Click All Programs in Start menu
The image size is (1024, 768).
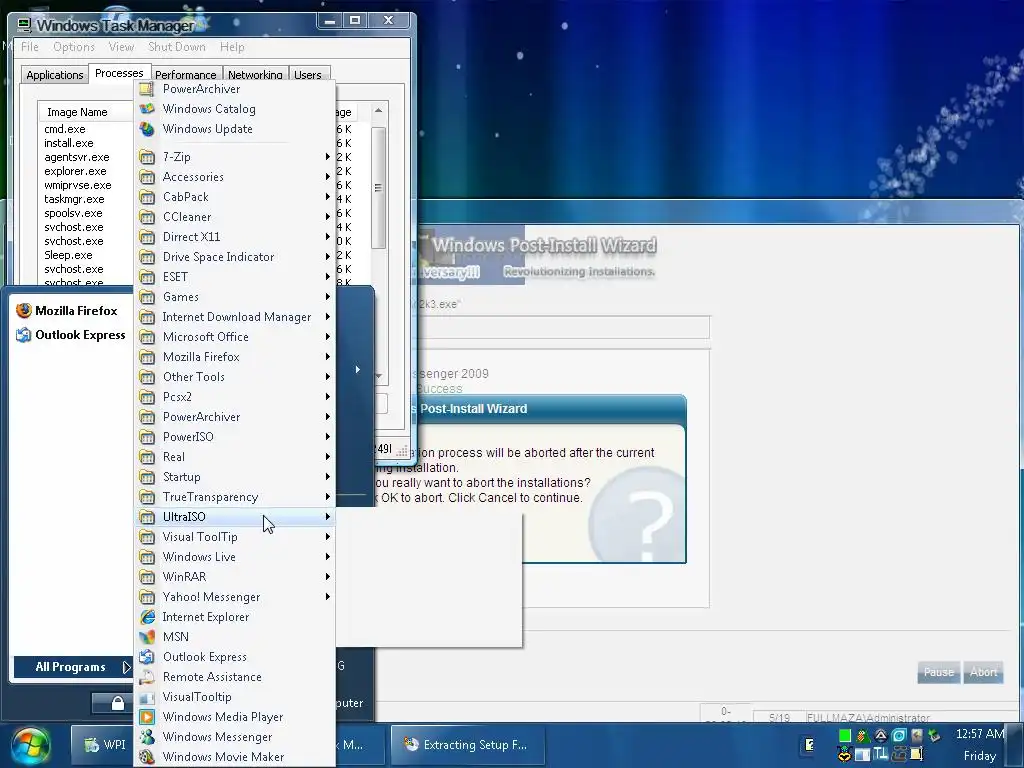[x=73, y=667]
